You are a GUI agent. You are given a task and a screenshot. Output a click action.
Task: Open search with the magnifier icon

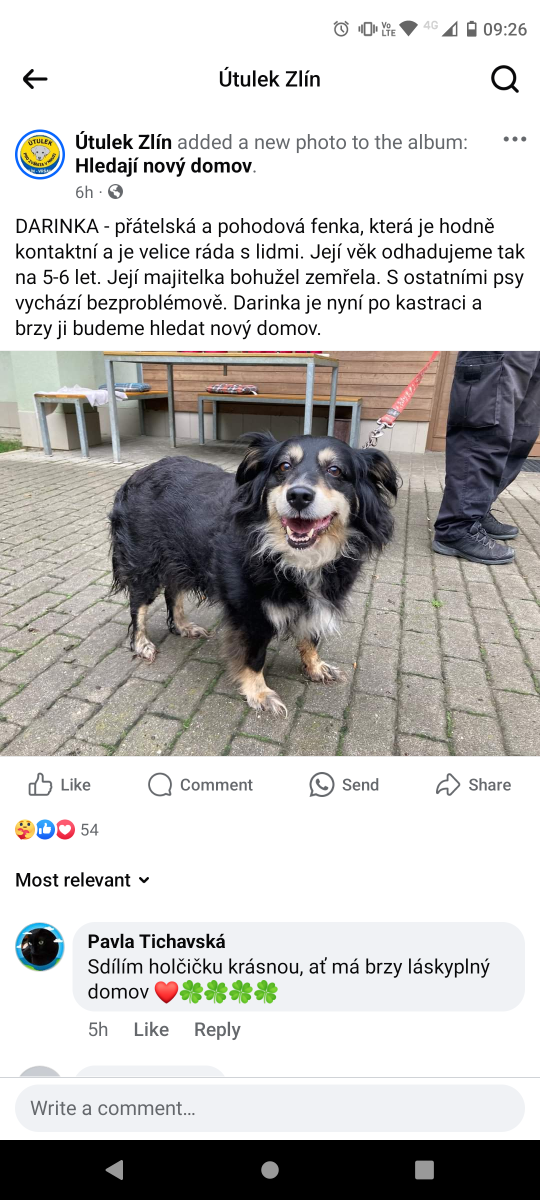(x=505, y=79)
